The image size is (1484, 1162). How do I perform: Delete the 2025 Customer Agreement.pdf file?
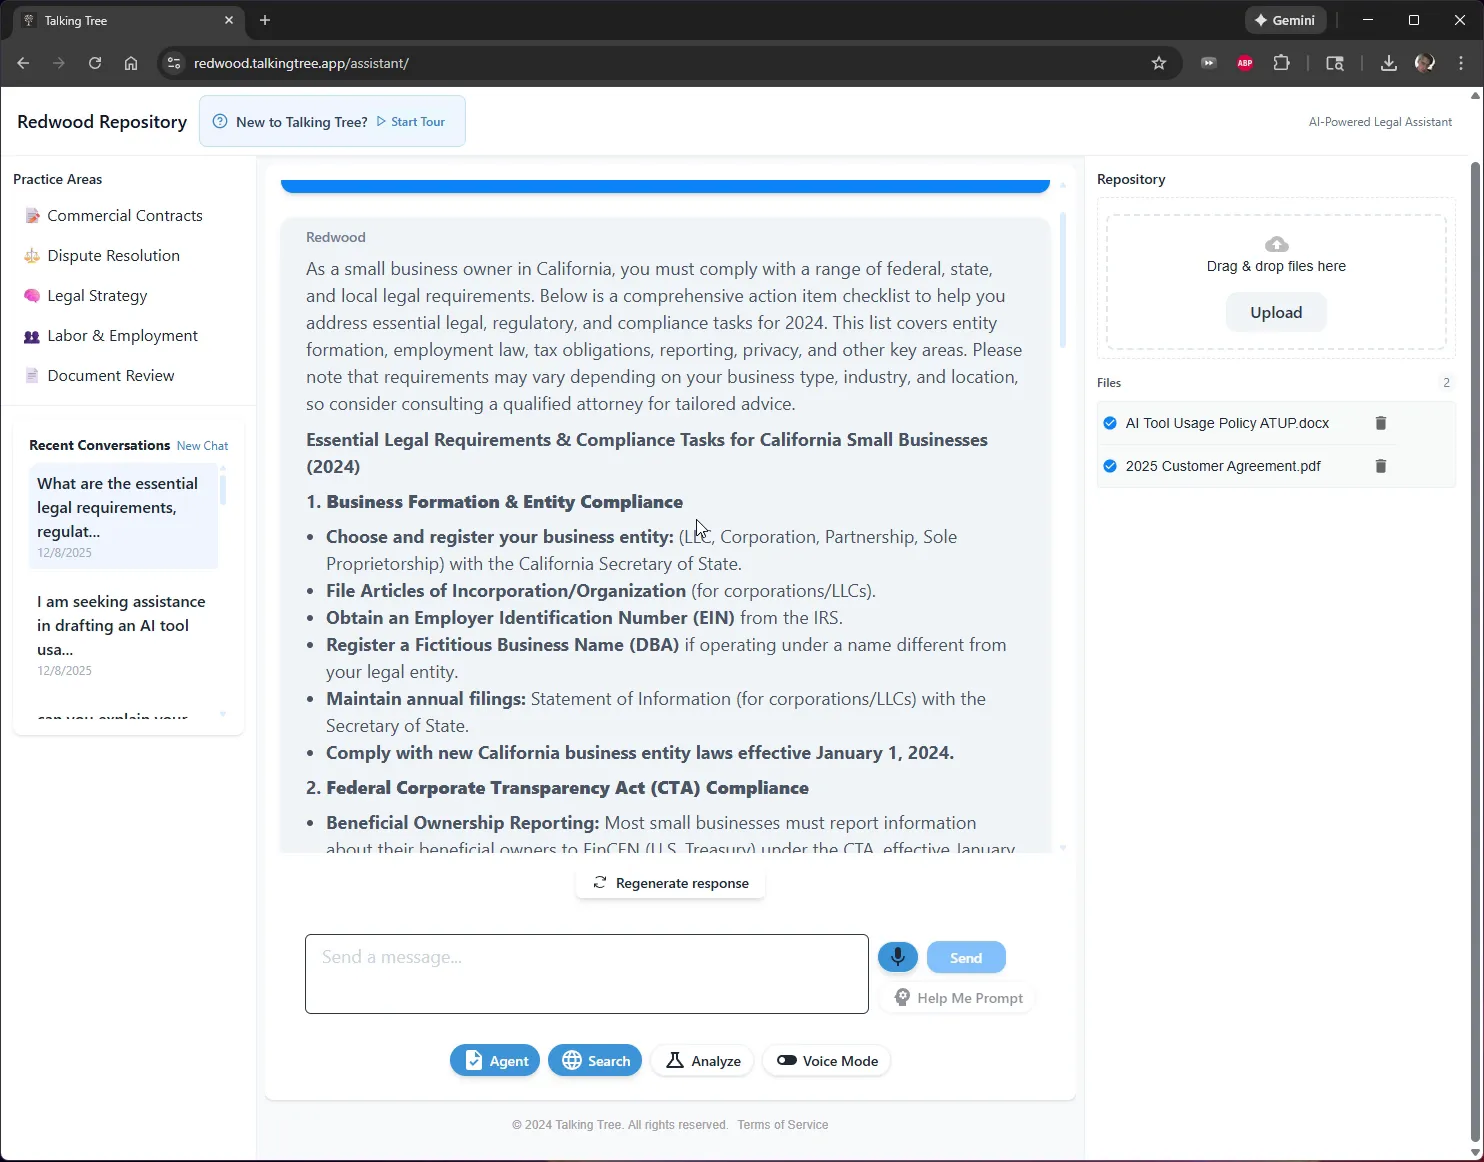click(1381, 466)
